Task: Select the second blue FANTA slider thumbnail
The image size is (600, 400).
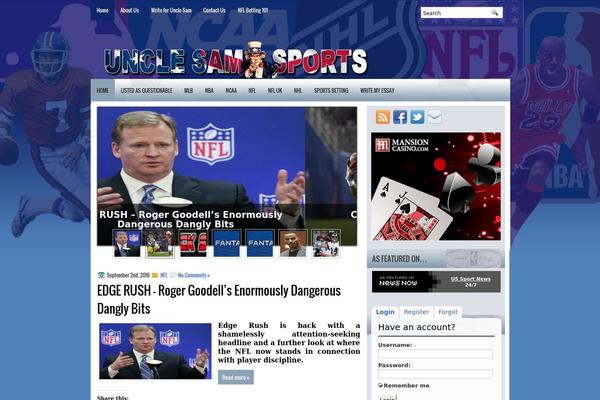Action: (x=260, y=243)
